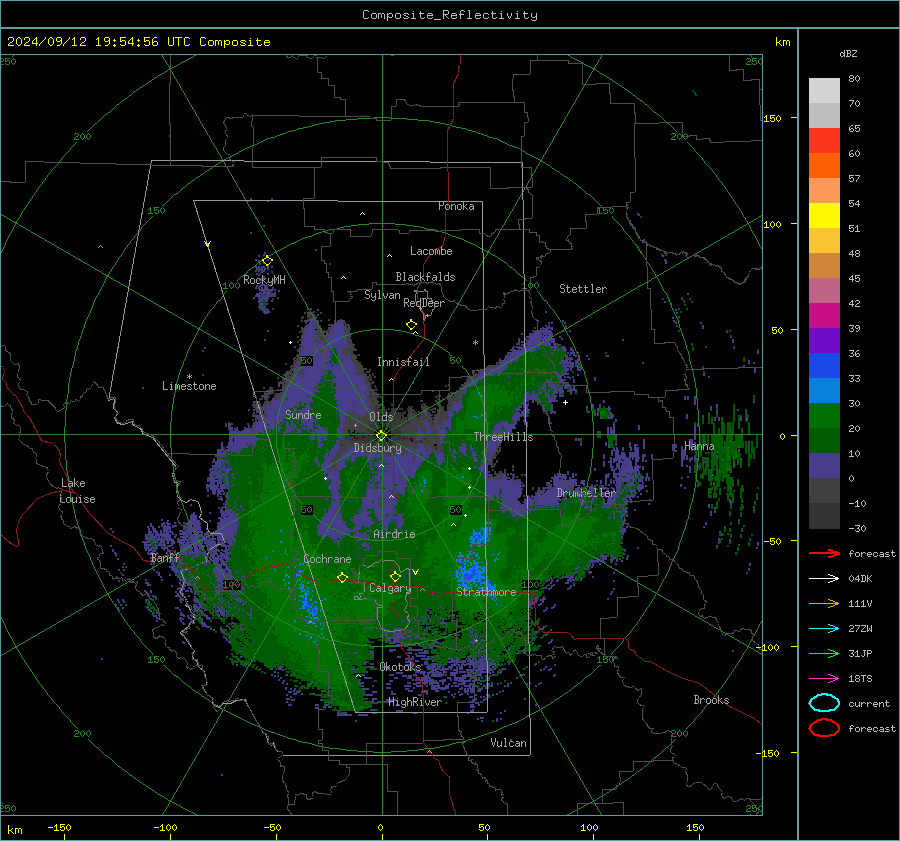Click the Limestone label
This screenshot has width=900, height=841.
click(189, 386)
